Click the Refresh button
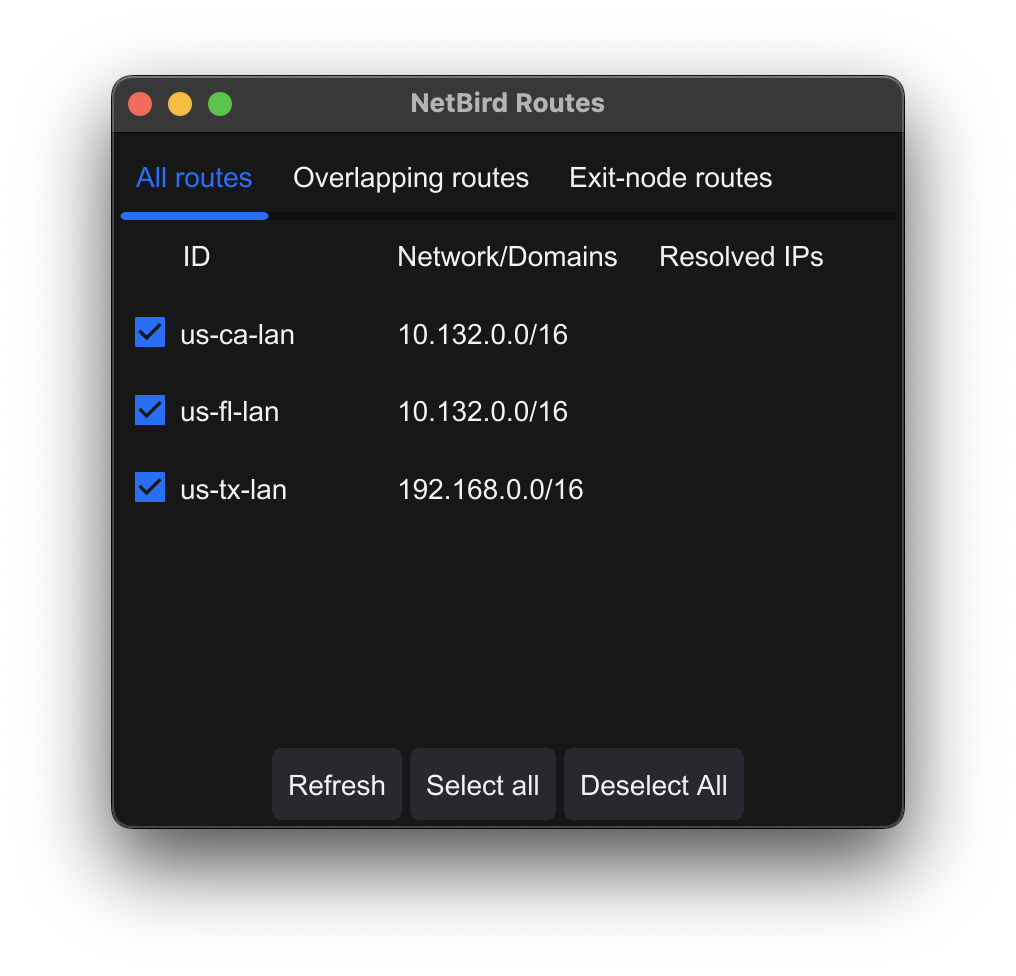 point(336,784)
